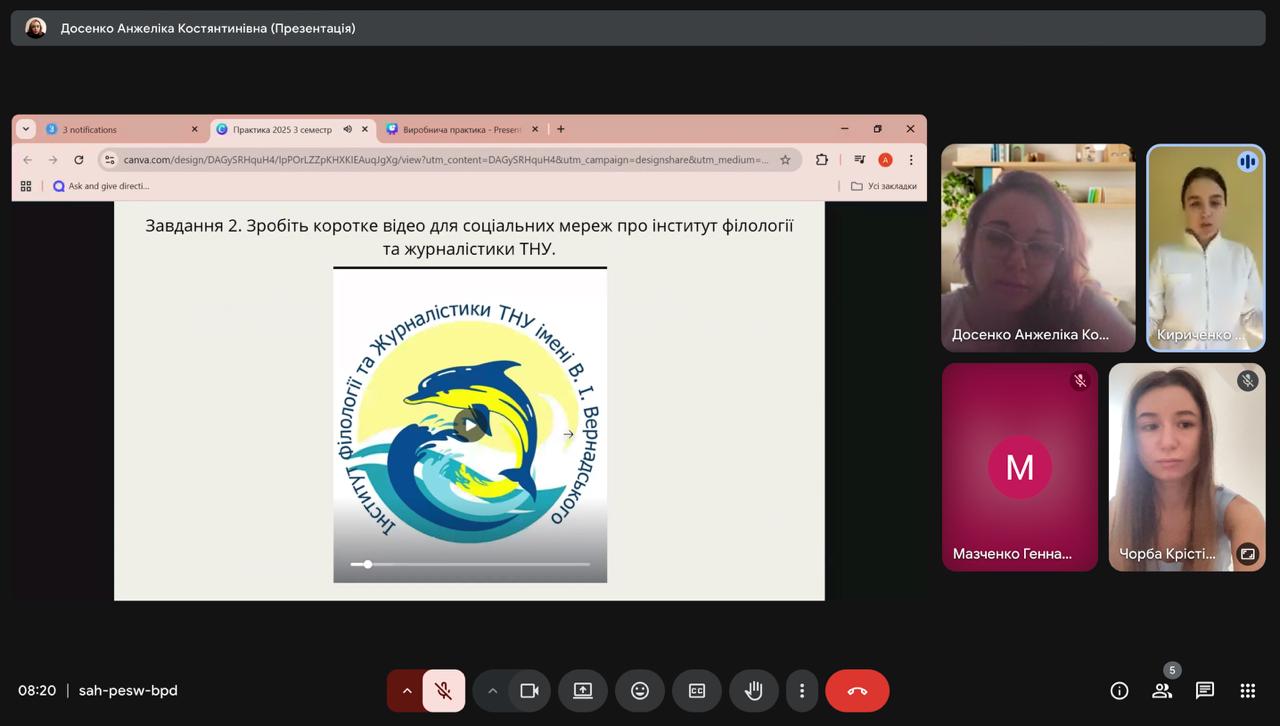Open the activities grid icon
Screen dimensions: 1280x726
[x=1247, y=691]
